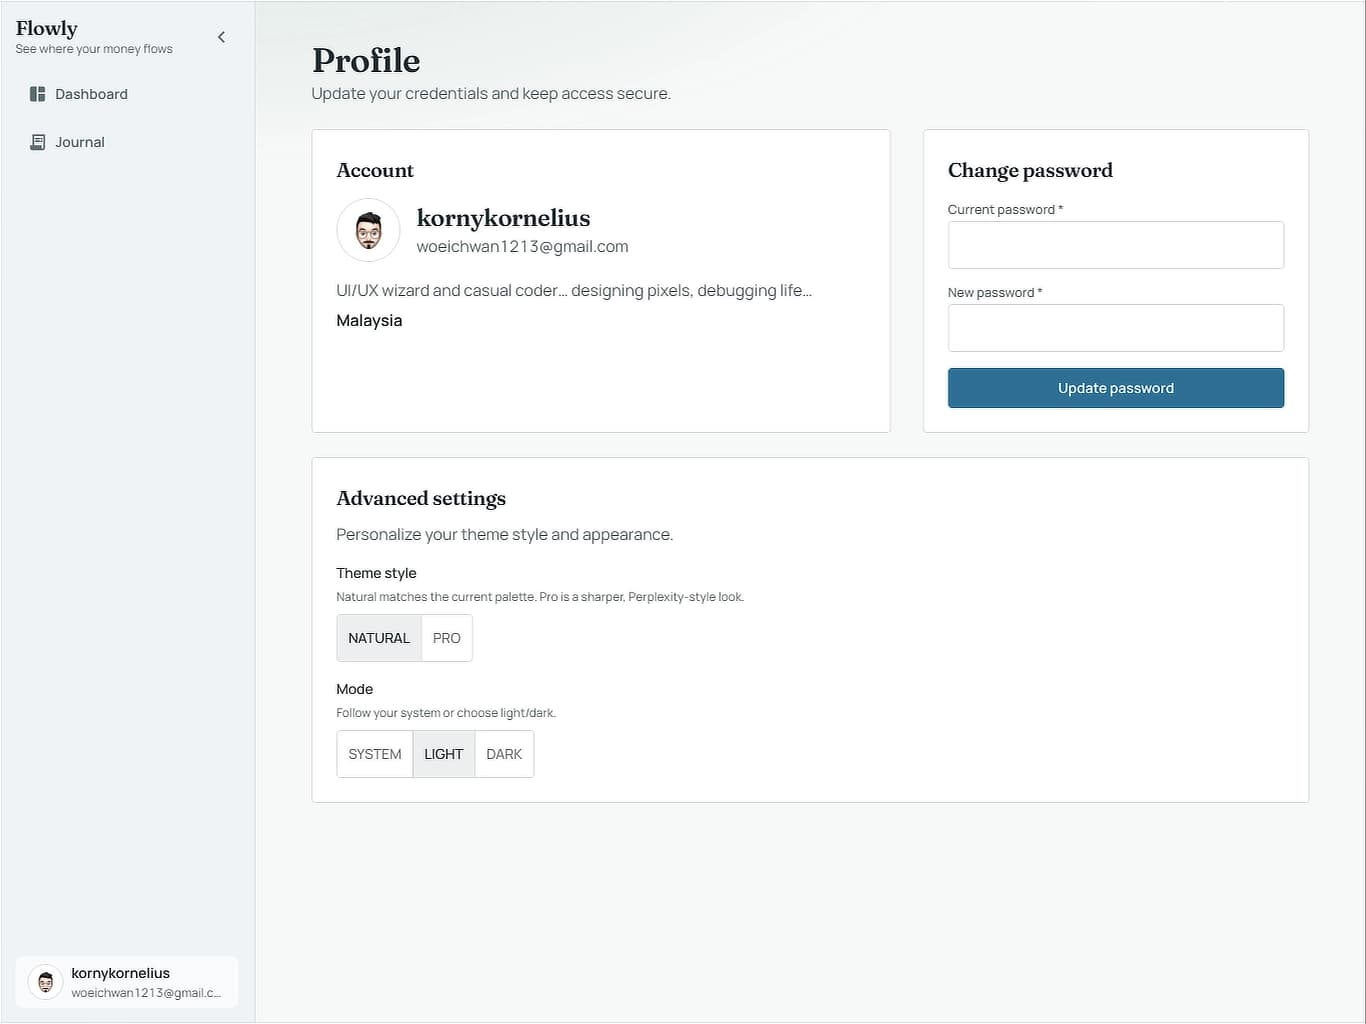Select the Journal icon in the sidebar
Image resolution: width=1366 pixels, height=1024 pixels.
(x=37, y=141)
